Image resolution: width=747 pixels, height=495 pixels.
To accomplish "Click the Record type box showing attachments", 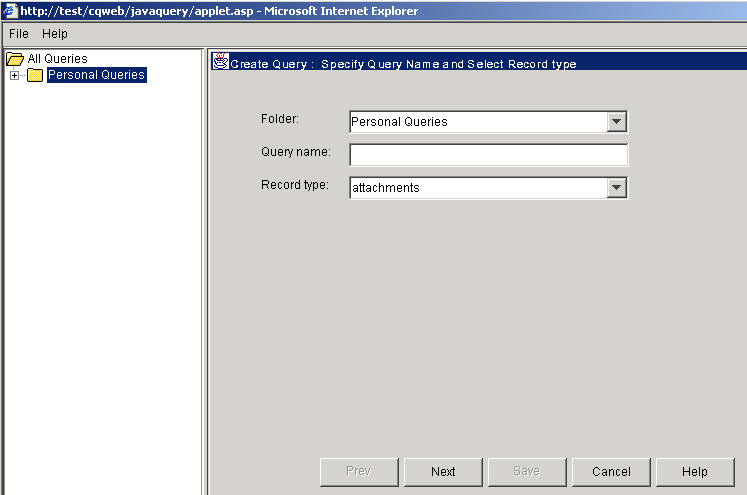I will [488, 188].
